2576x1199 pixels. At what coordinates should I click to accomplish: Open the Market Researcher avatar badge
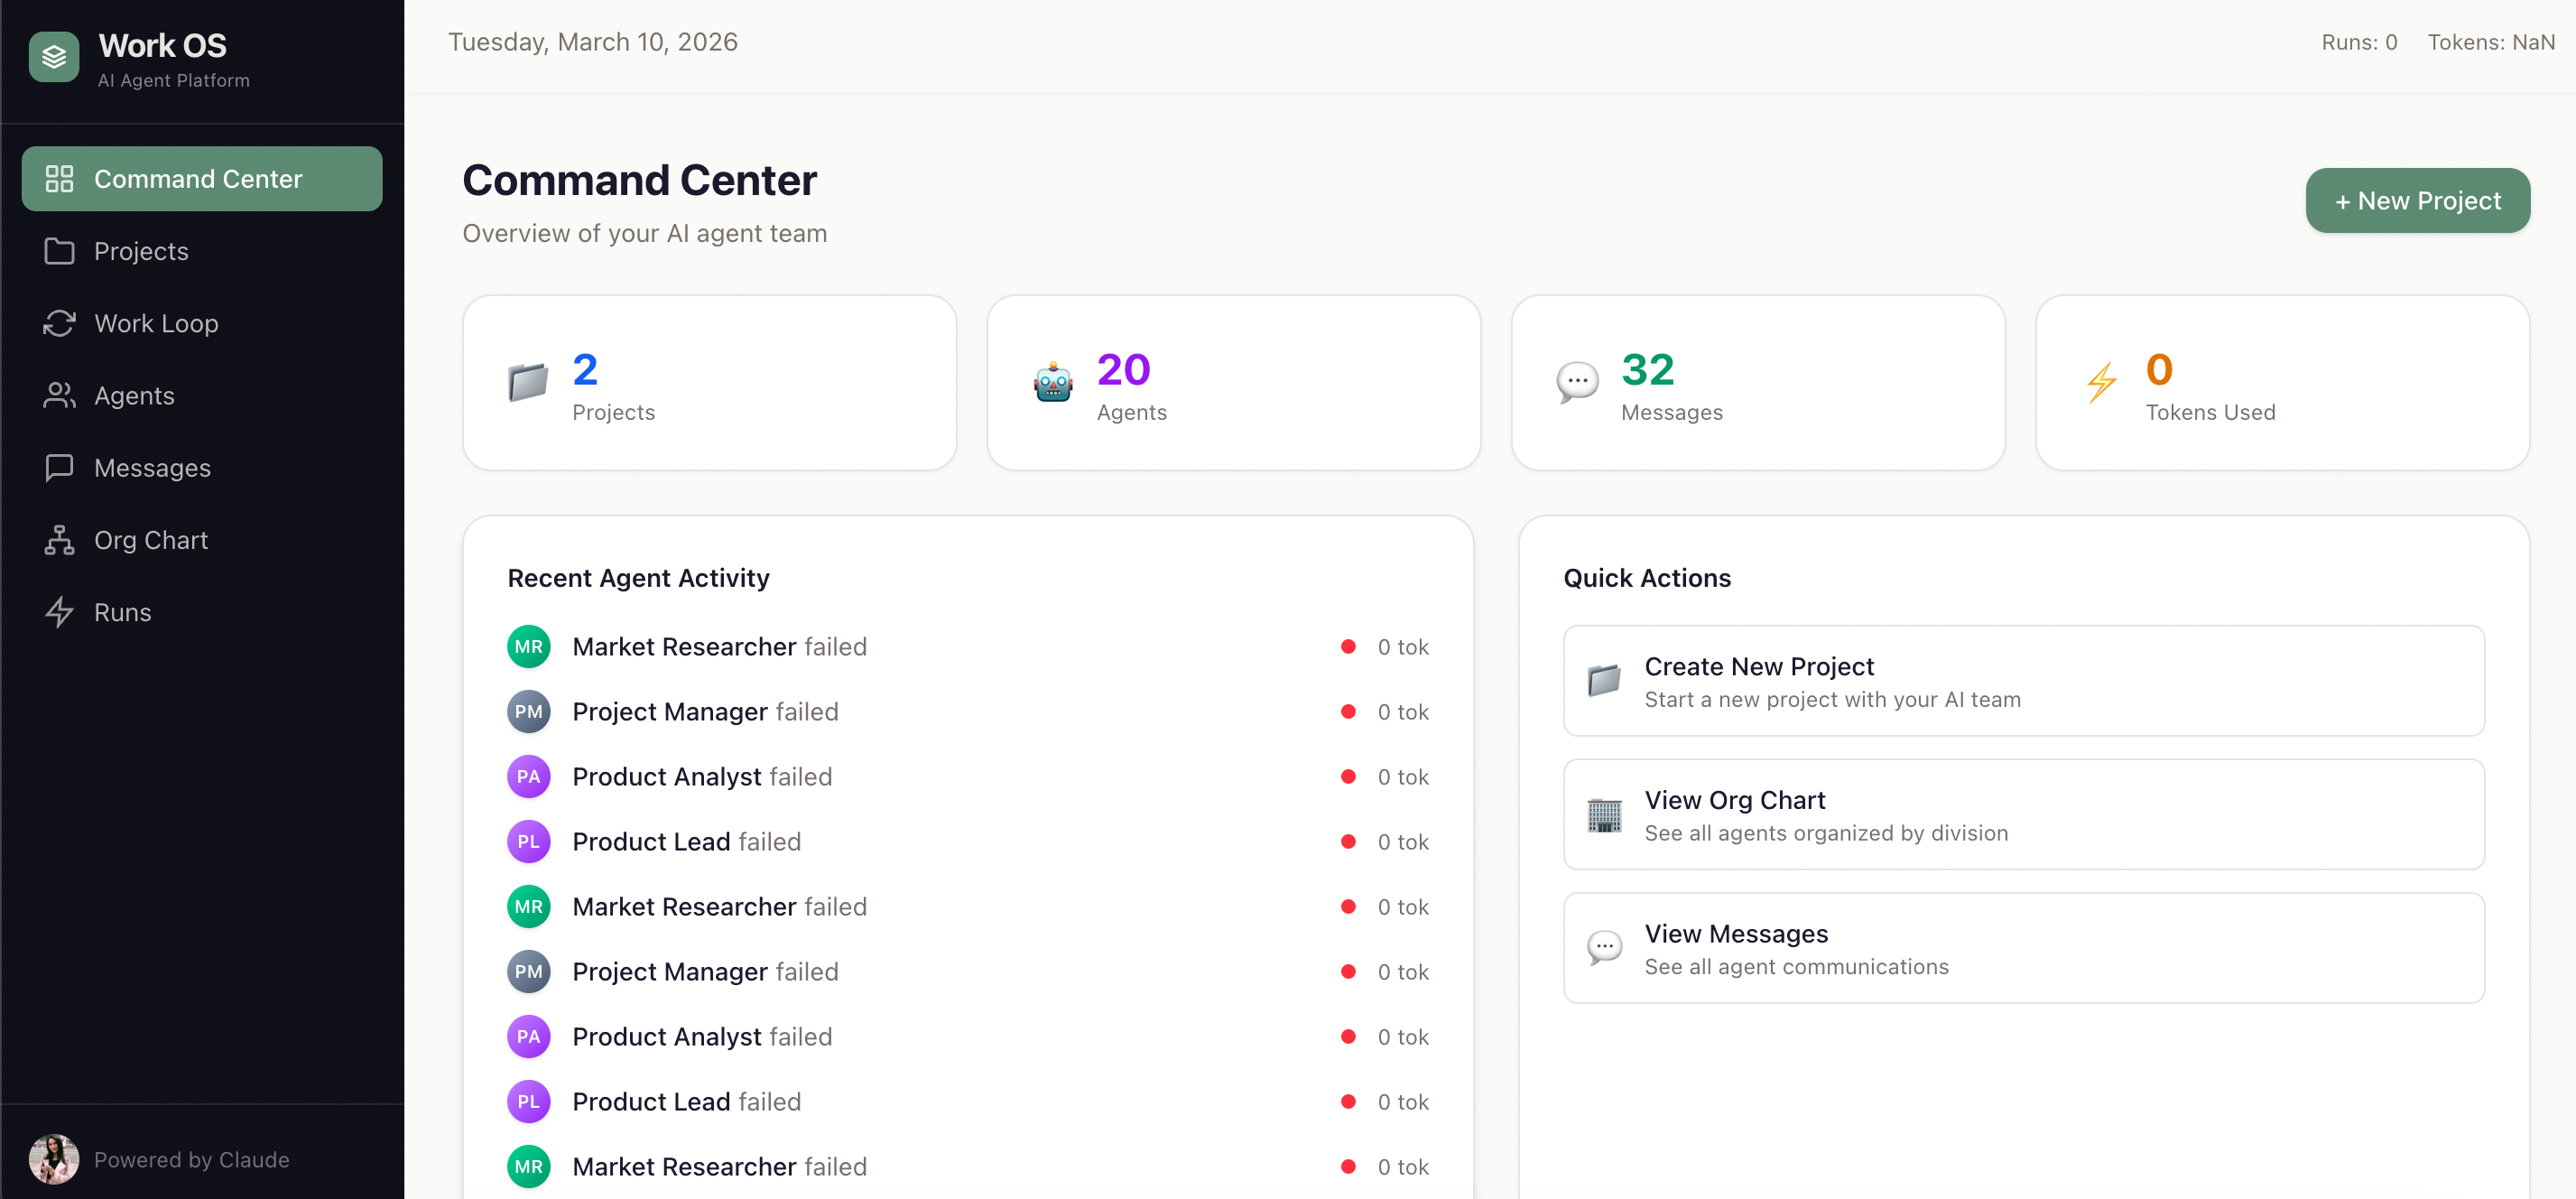pos(528,646)
